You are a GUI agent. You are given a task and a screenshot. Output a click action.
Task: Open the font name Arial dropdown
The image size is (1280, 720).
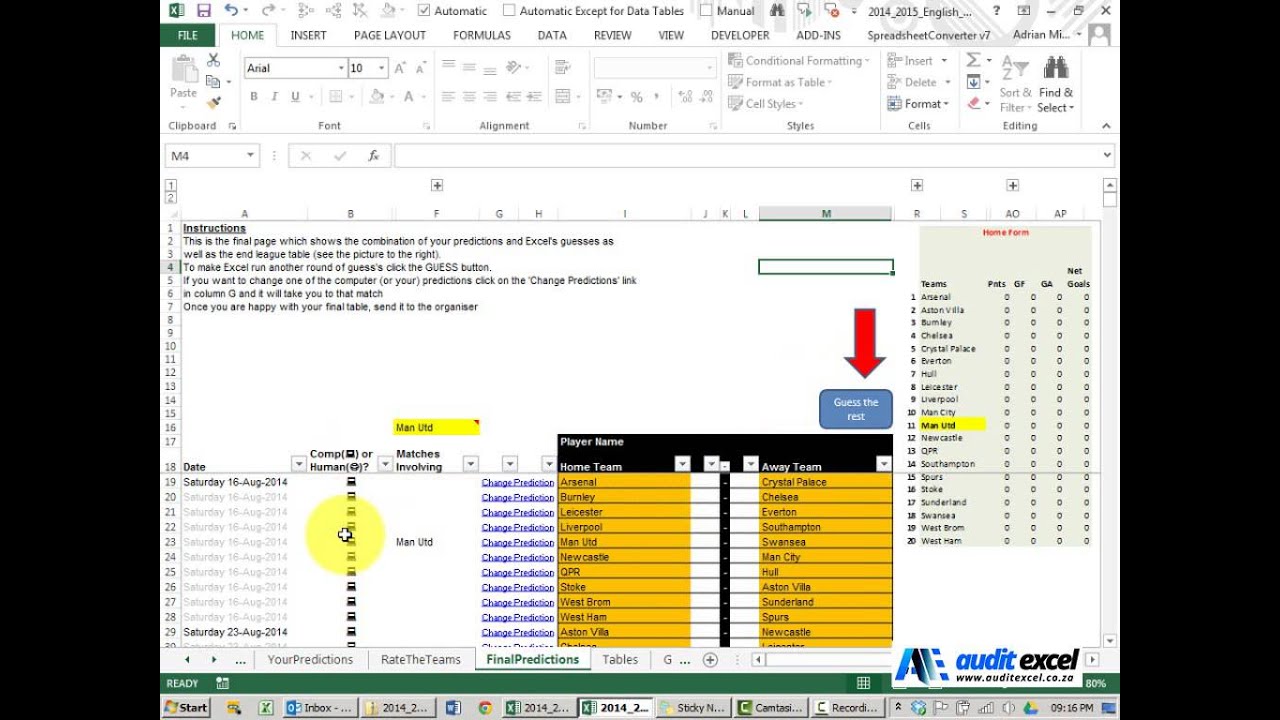[340, 68]
